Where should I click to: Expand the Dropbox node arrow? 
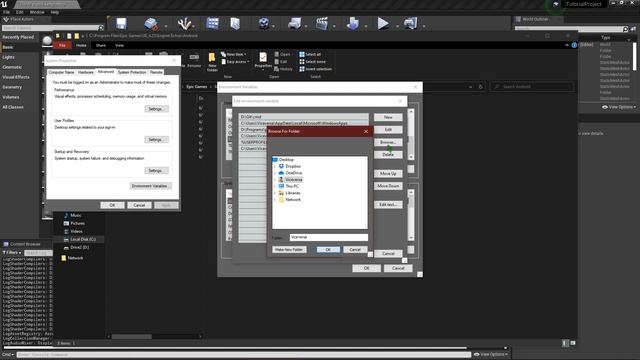coord(275,167)
